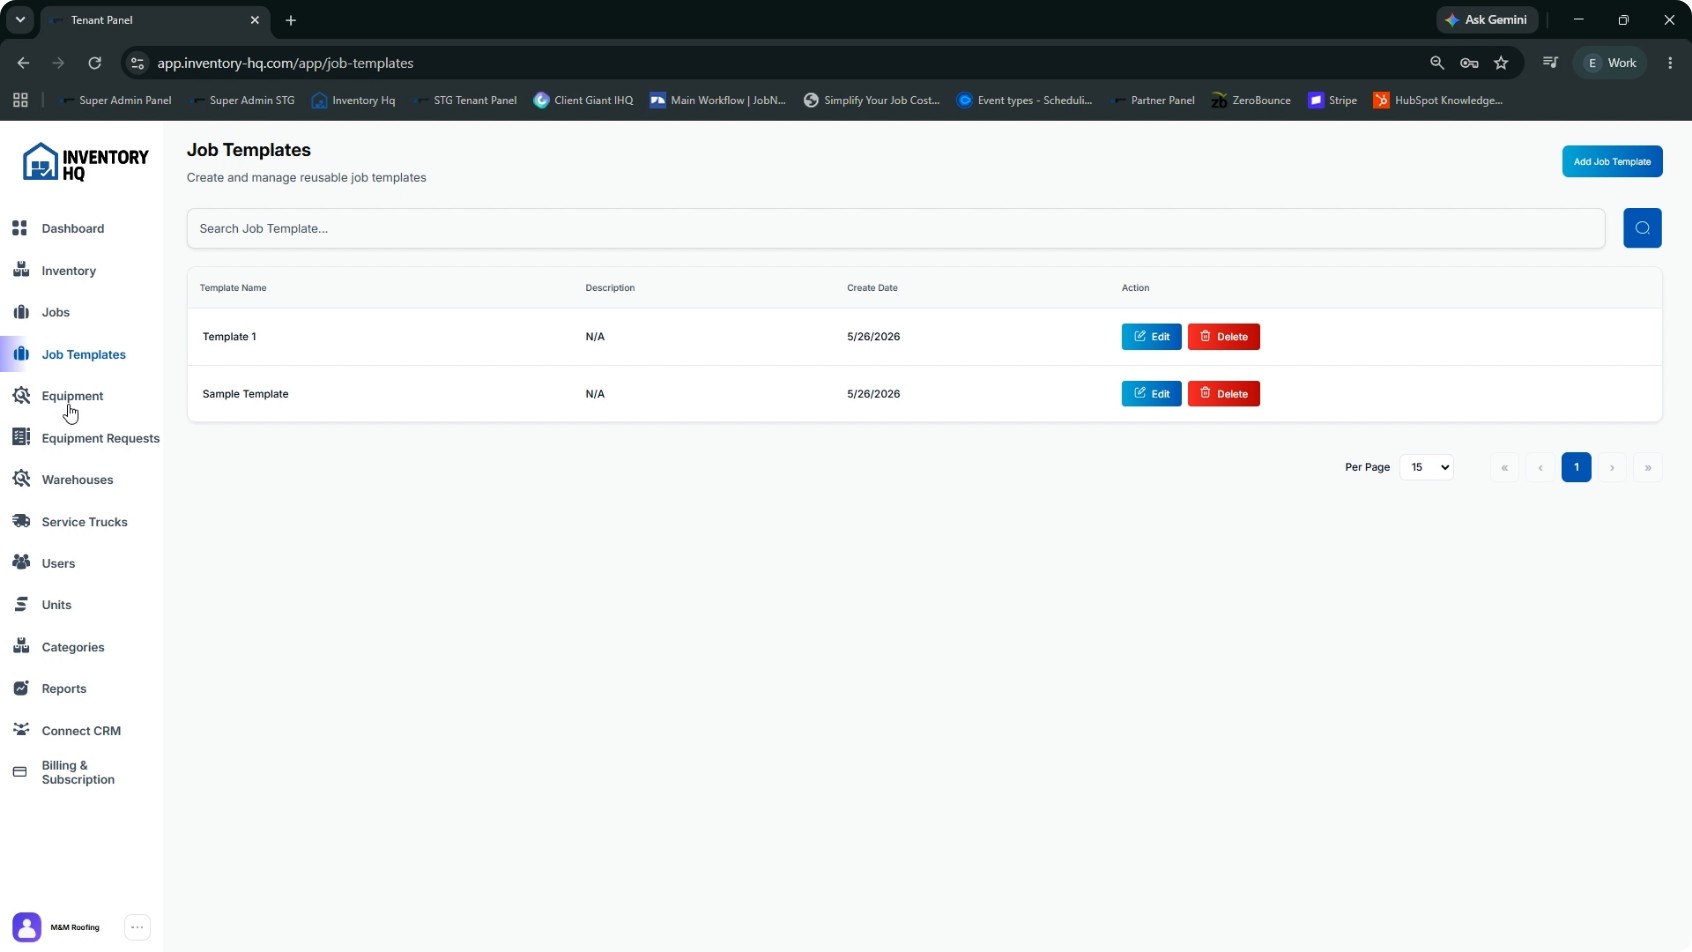Select Equipment Requests in sidebar
1692x952 pixels.
(x=100, y=438)
